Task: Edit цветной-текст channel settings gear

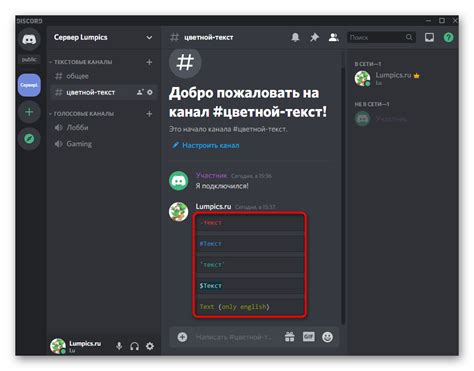Action: 150,92
